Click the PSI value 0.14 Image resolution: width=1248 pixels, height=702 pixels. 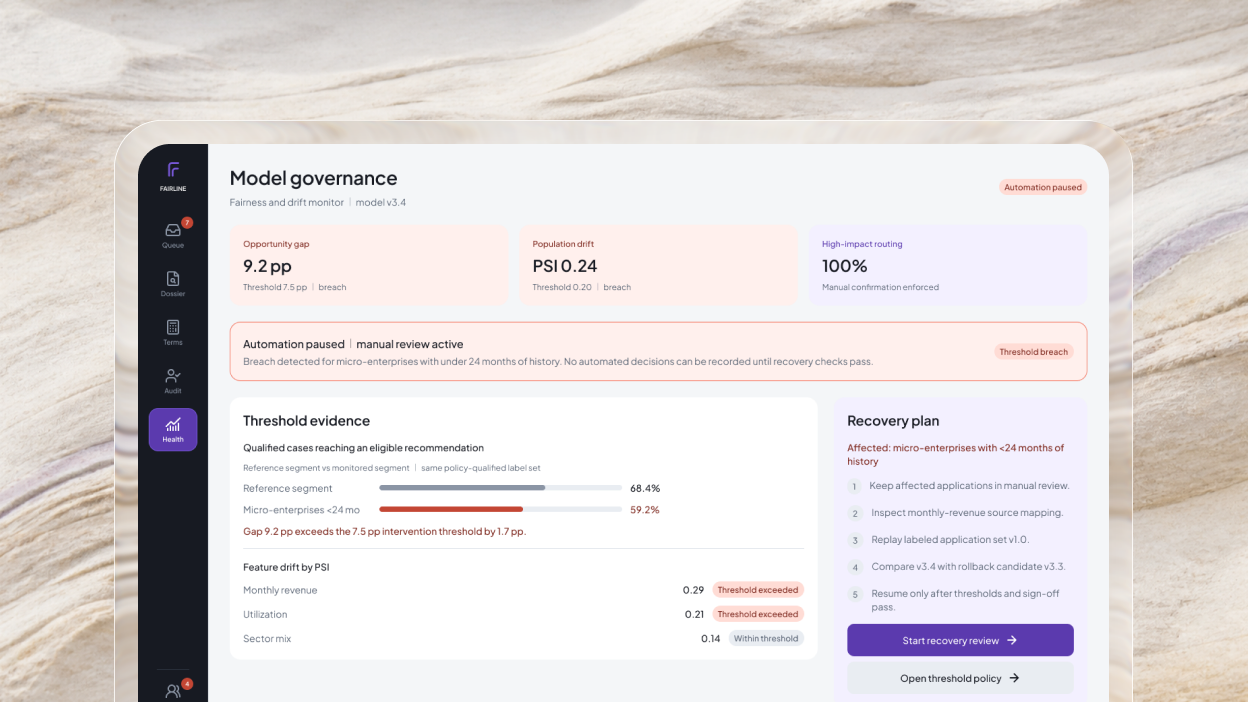[710, 638]
